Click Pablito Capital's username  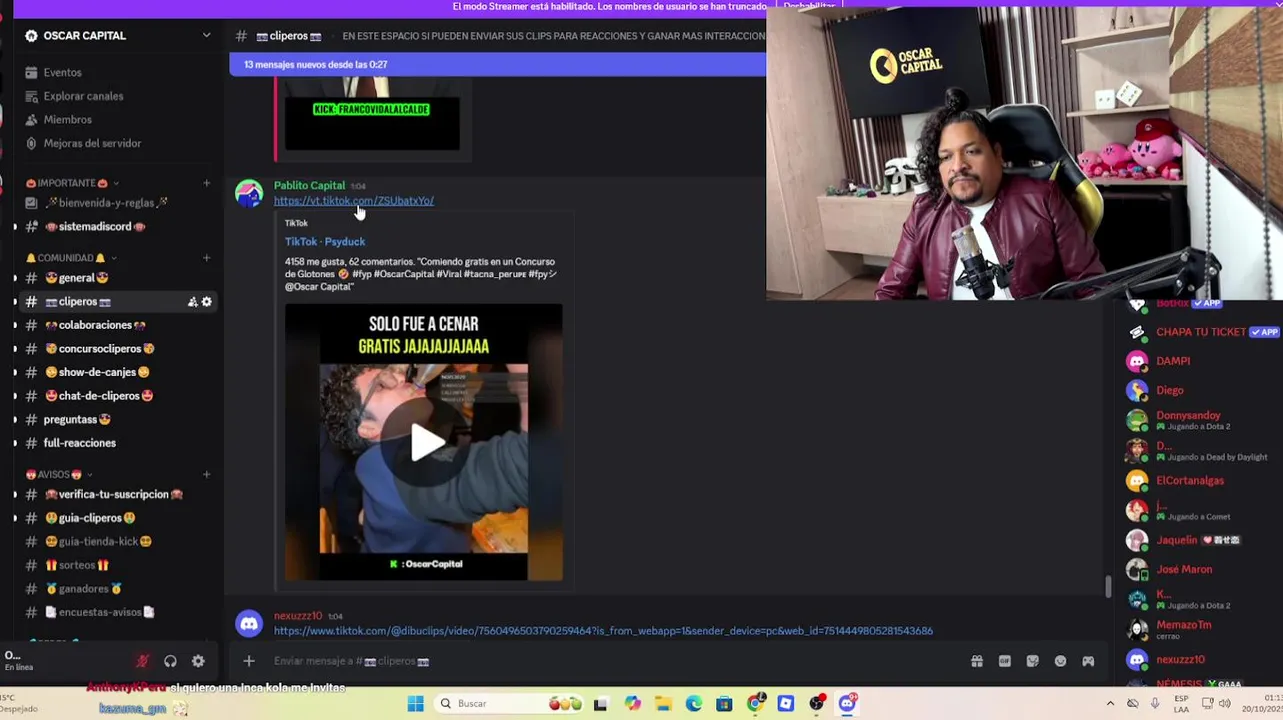pos(309,186)
